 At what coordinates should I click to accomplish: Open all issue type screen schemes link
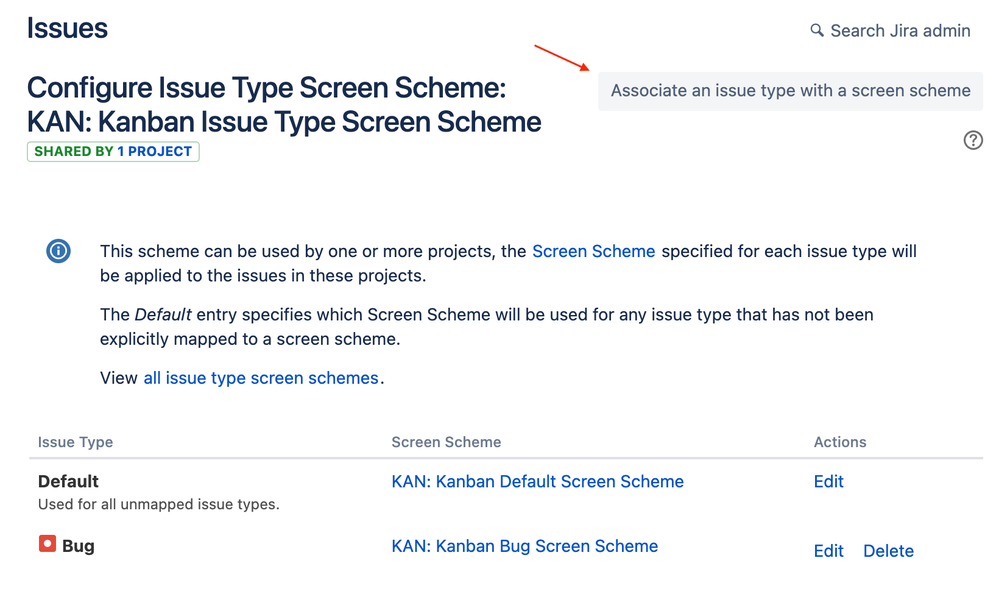(261, 378)
